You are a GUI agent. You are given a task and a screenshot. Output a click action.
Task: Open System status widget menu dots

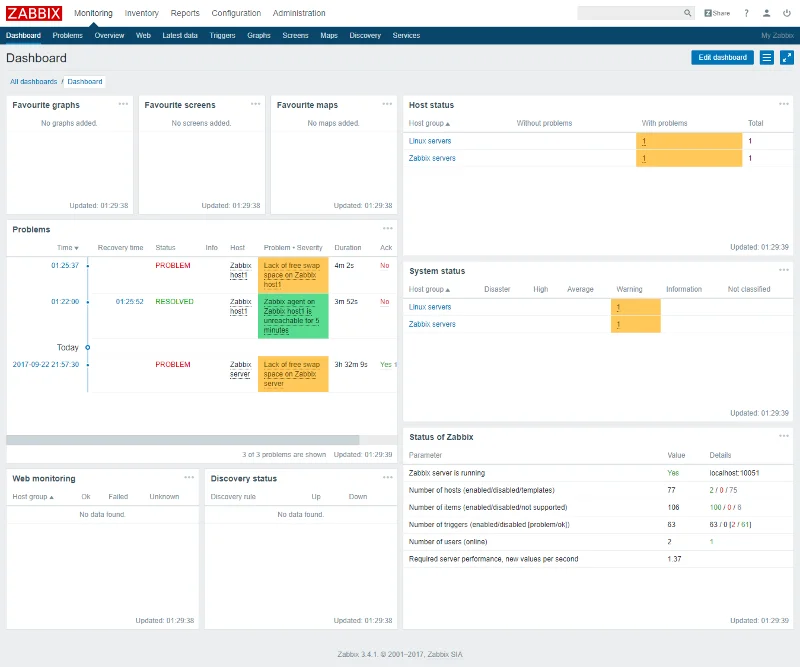(x=784, y=270)
